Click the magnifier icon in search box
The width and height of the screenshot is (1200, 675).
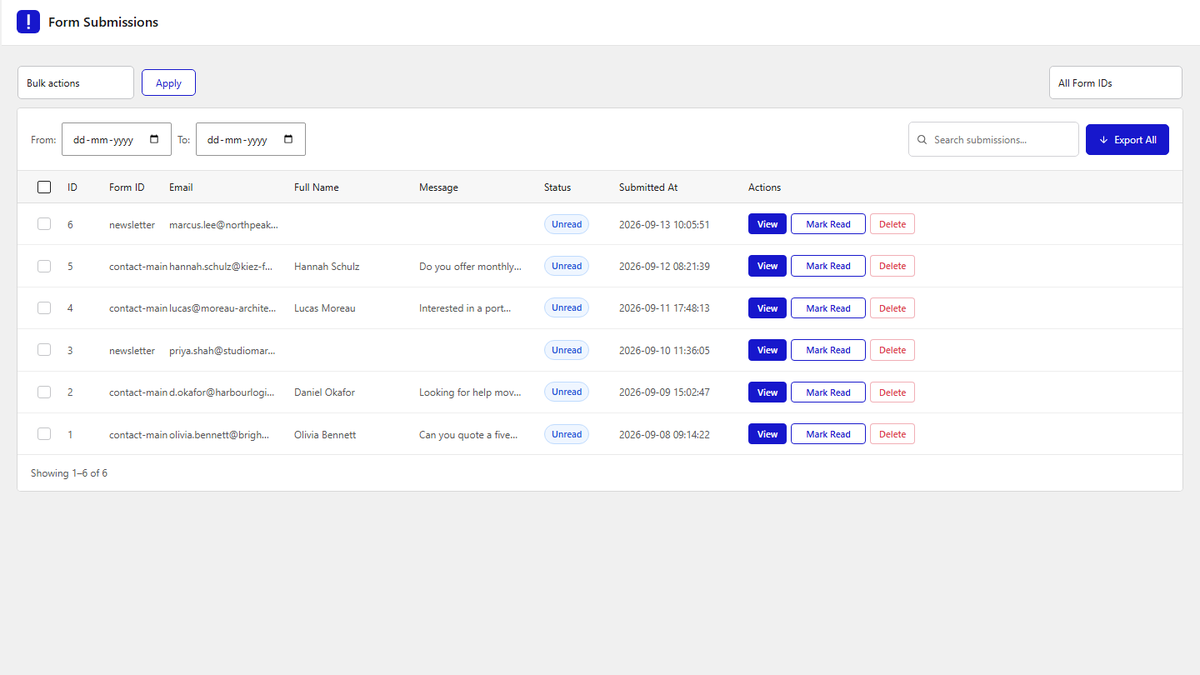[922, 140]
